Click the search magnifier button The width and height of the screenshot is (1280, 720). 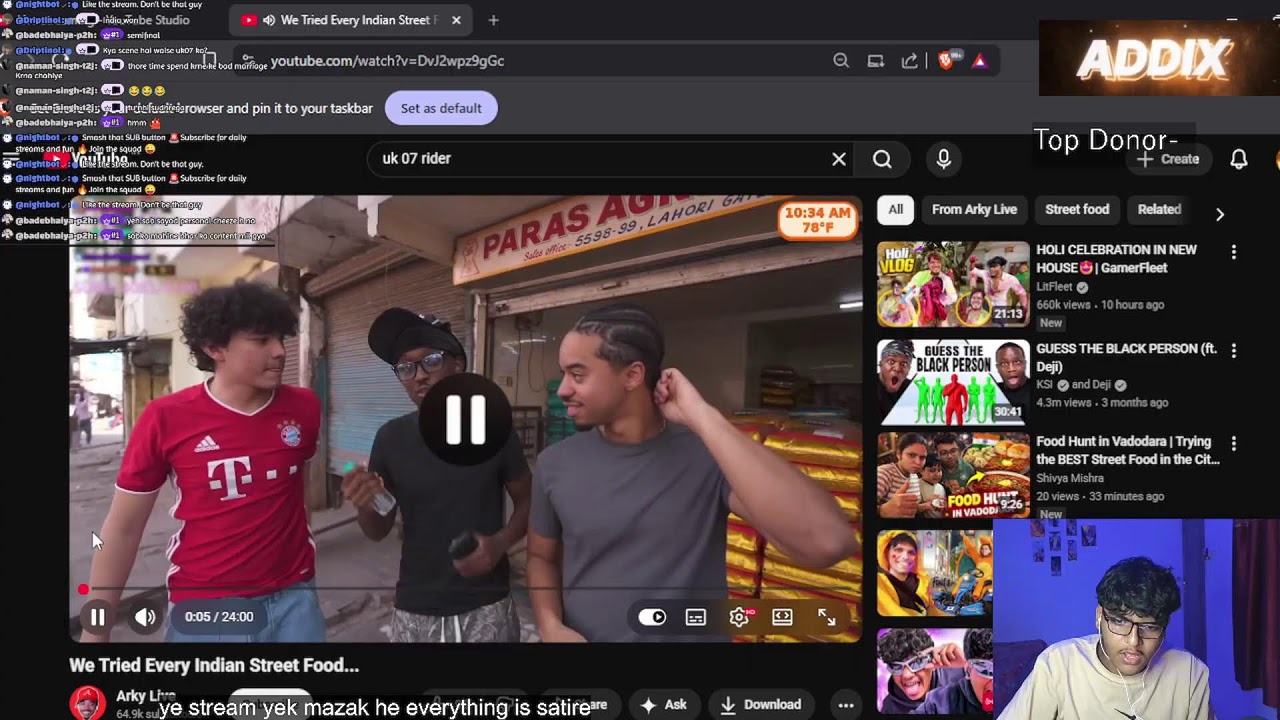coord(882,159)
